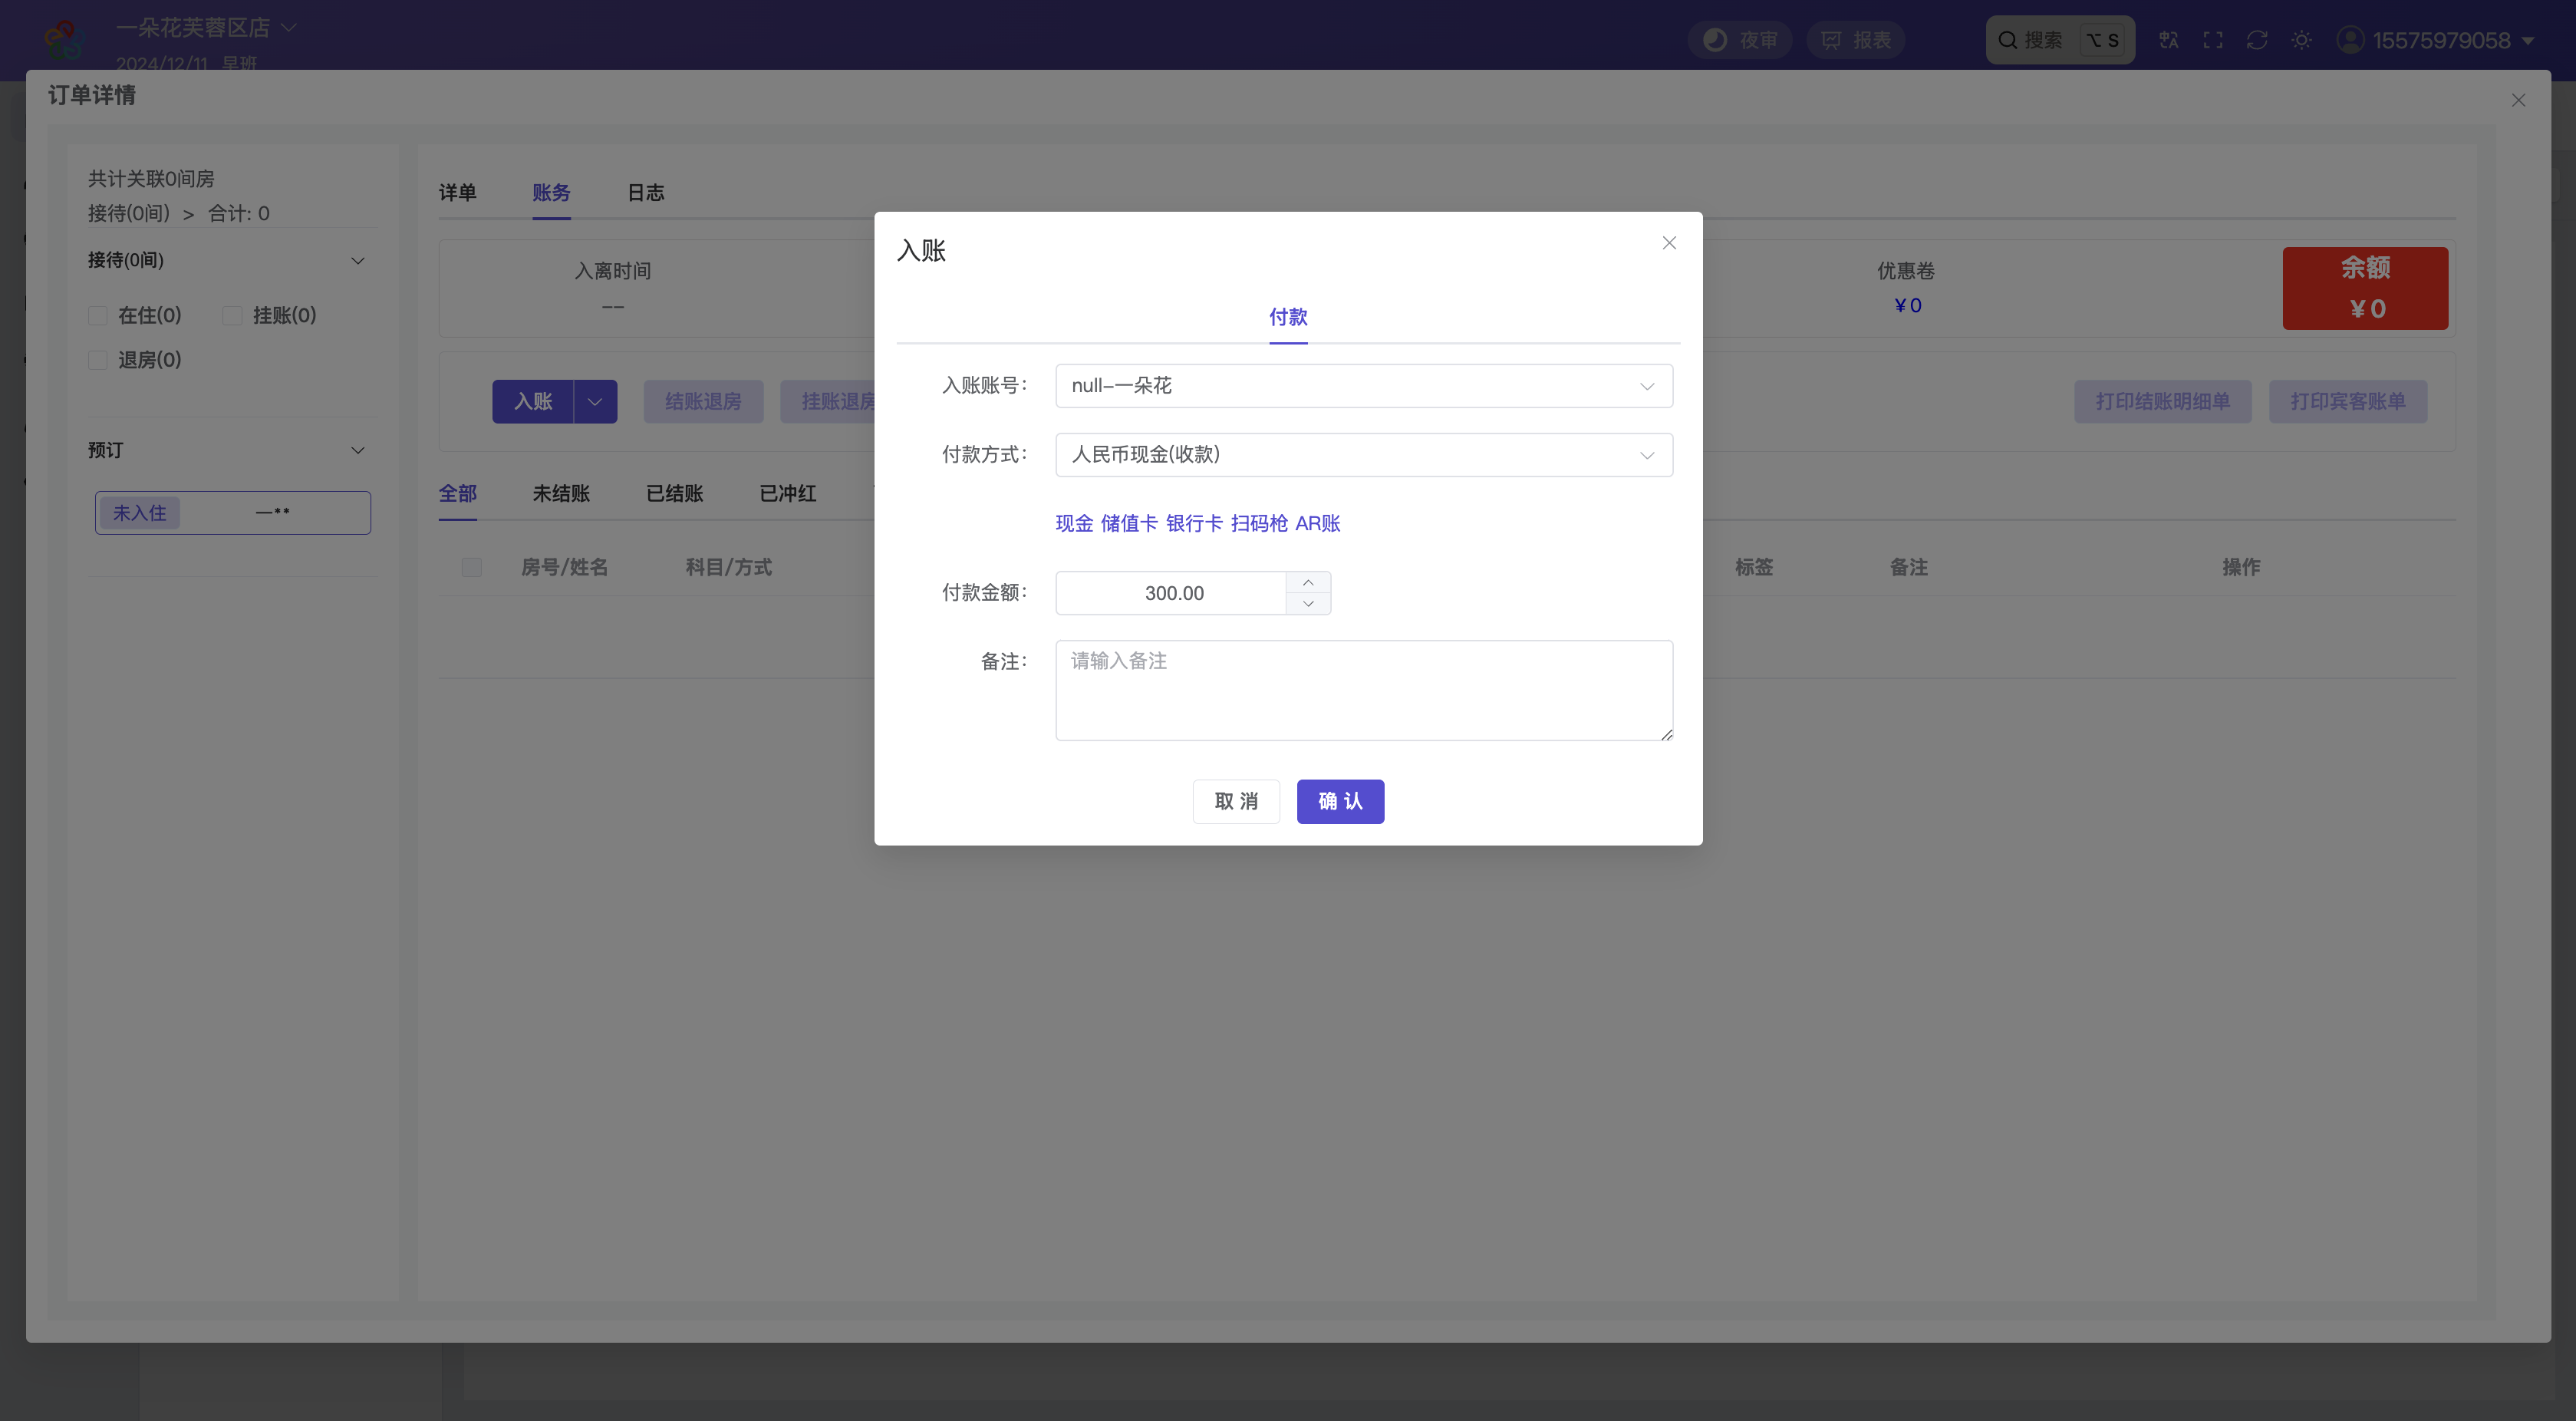Toggle fullscreen mode icon
Viewport: 2576px width, 1421px height.
point(2213,40)
